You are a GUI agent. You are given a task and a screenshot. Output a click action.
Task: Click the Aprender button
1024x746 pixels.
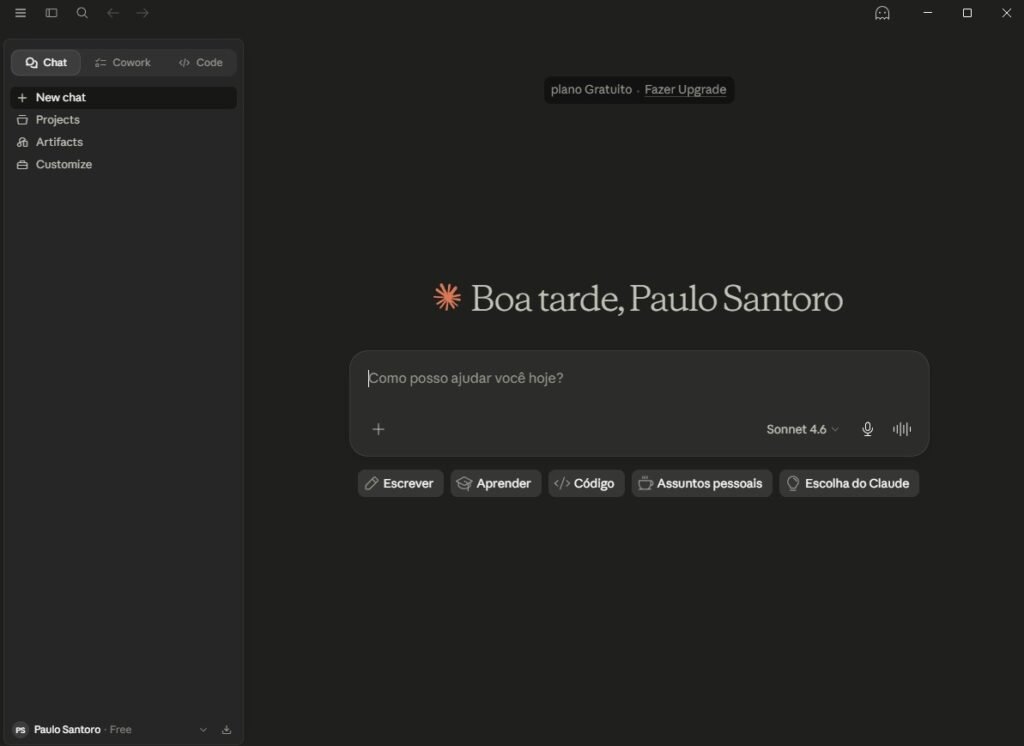coord(496,483)
